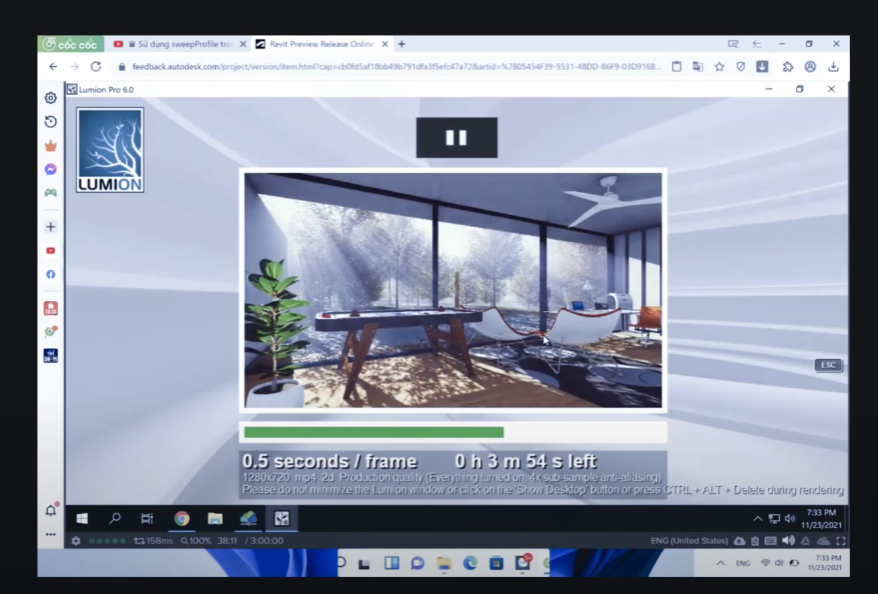Add a new sidebar shortcut with plus

point(50,227)
